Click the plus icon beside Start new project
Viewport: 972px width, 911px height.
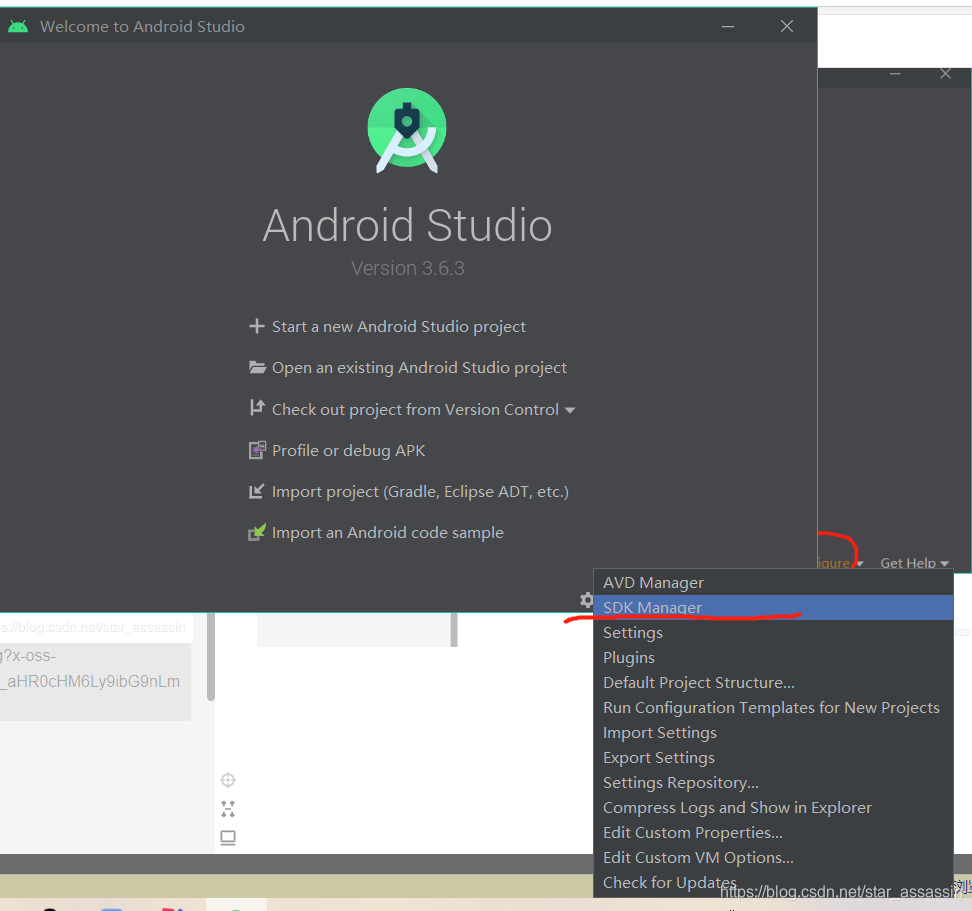pyautogui.click(x=257, y=326)
